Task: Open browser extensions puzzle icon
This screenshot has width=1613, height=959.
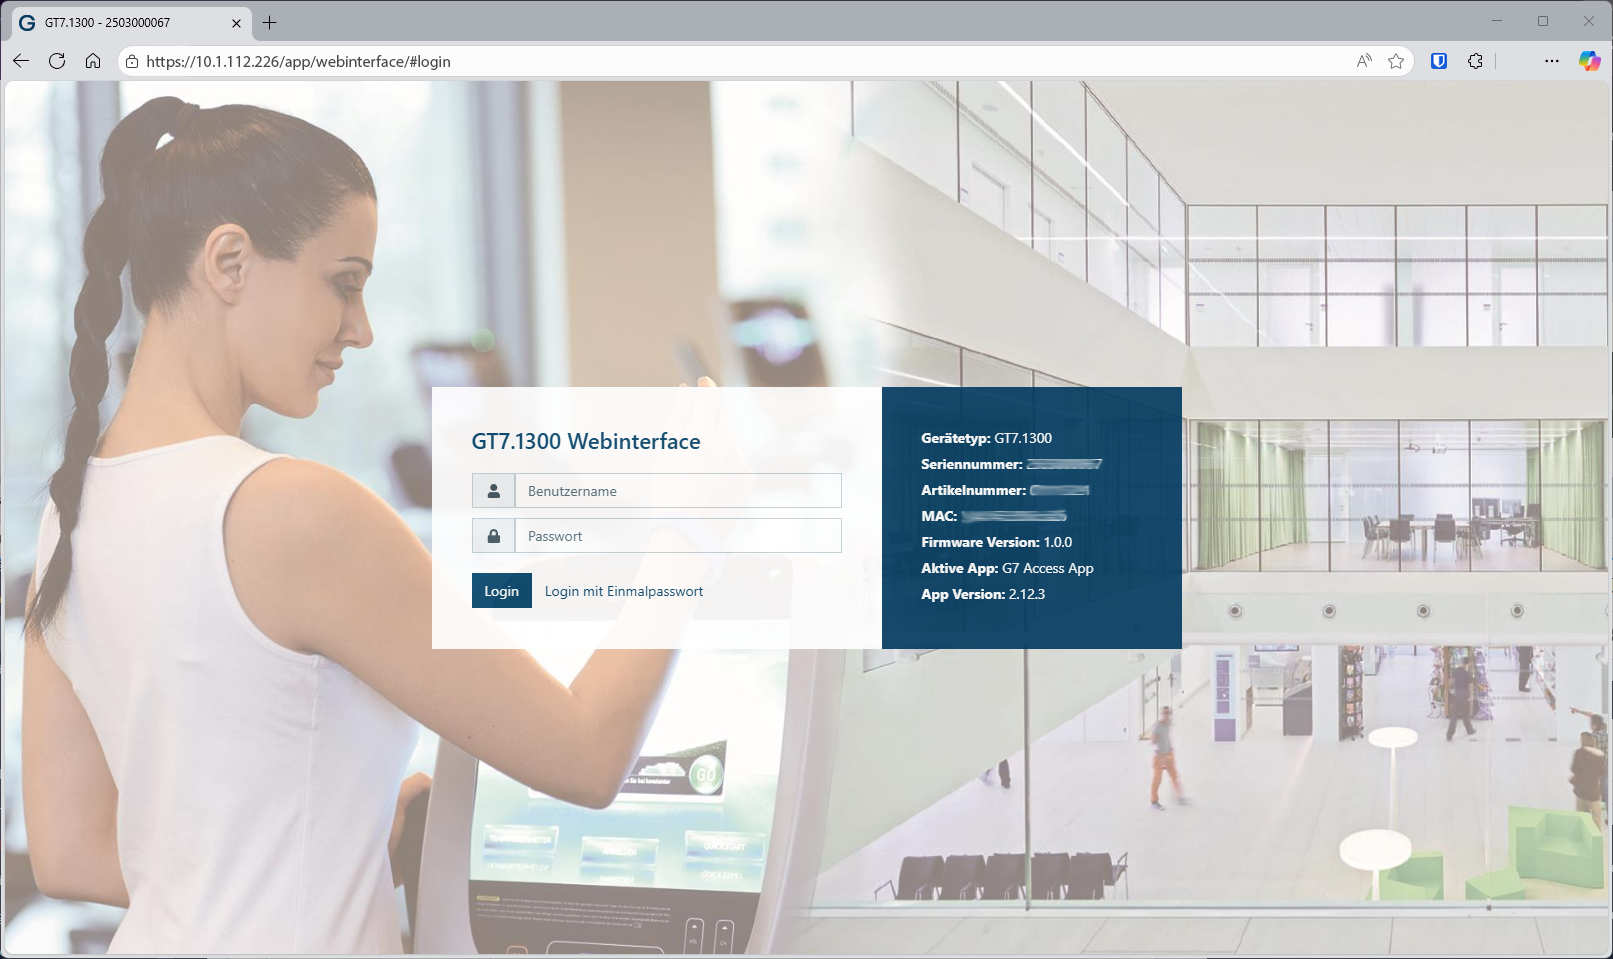Action: pyautogui.click(x=1475, y=61)
